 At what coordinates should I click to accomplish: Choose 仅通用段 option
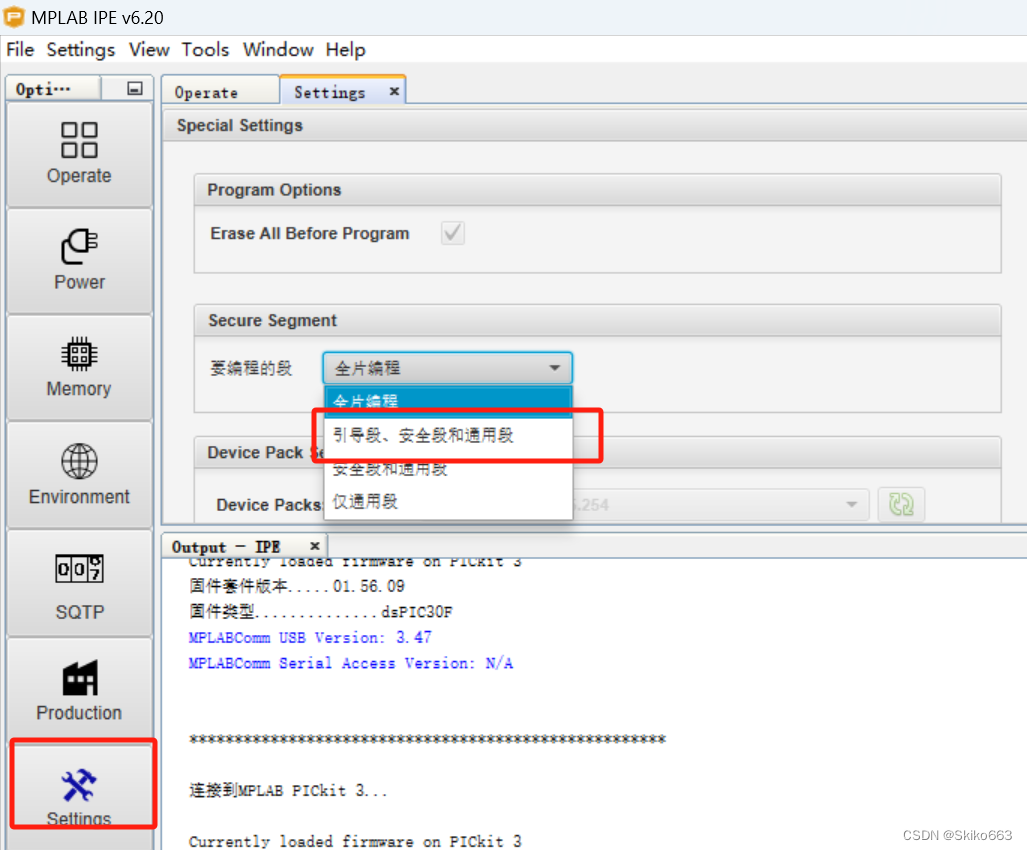pyautogui.click(x=448, y=502)
